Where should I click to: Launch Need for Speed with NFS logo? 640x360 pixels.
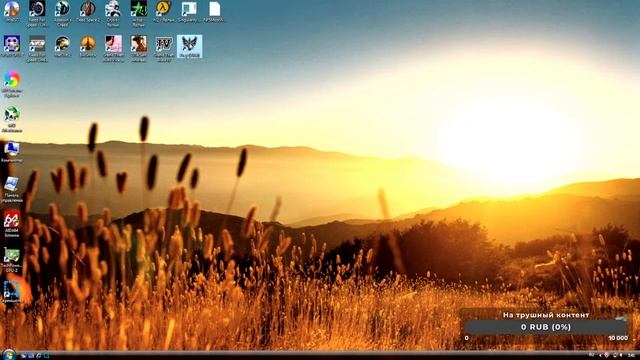click(37, 48)
